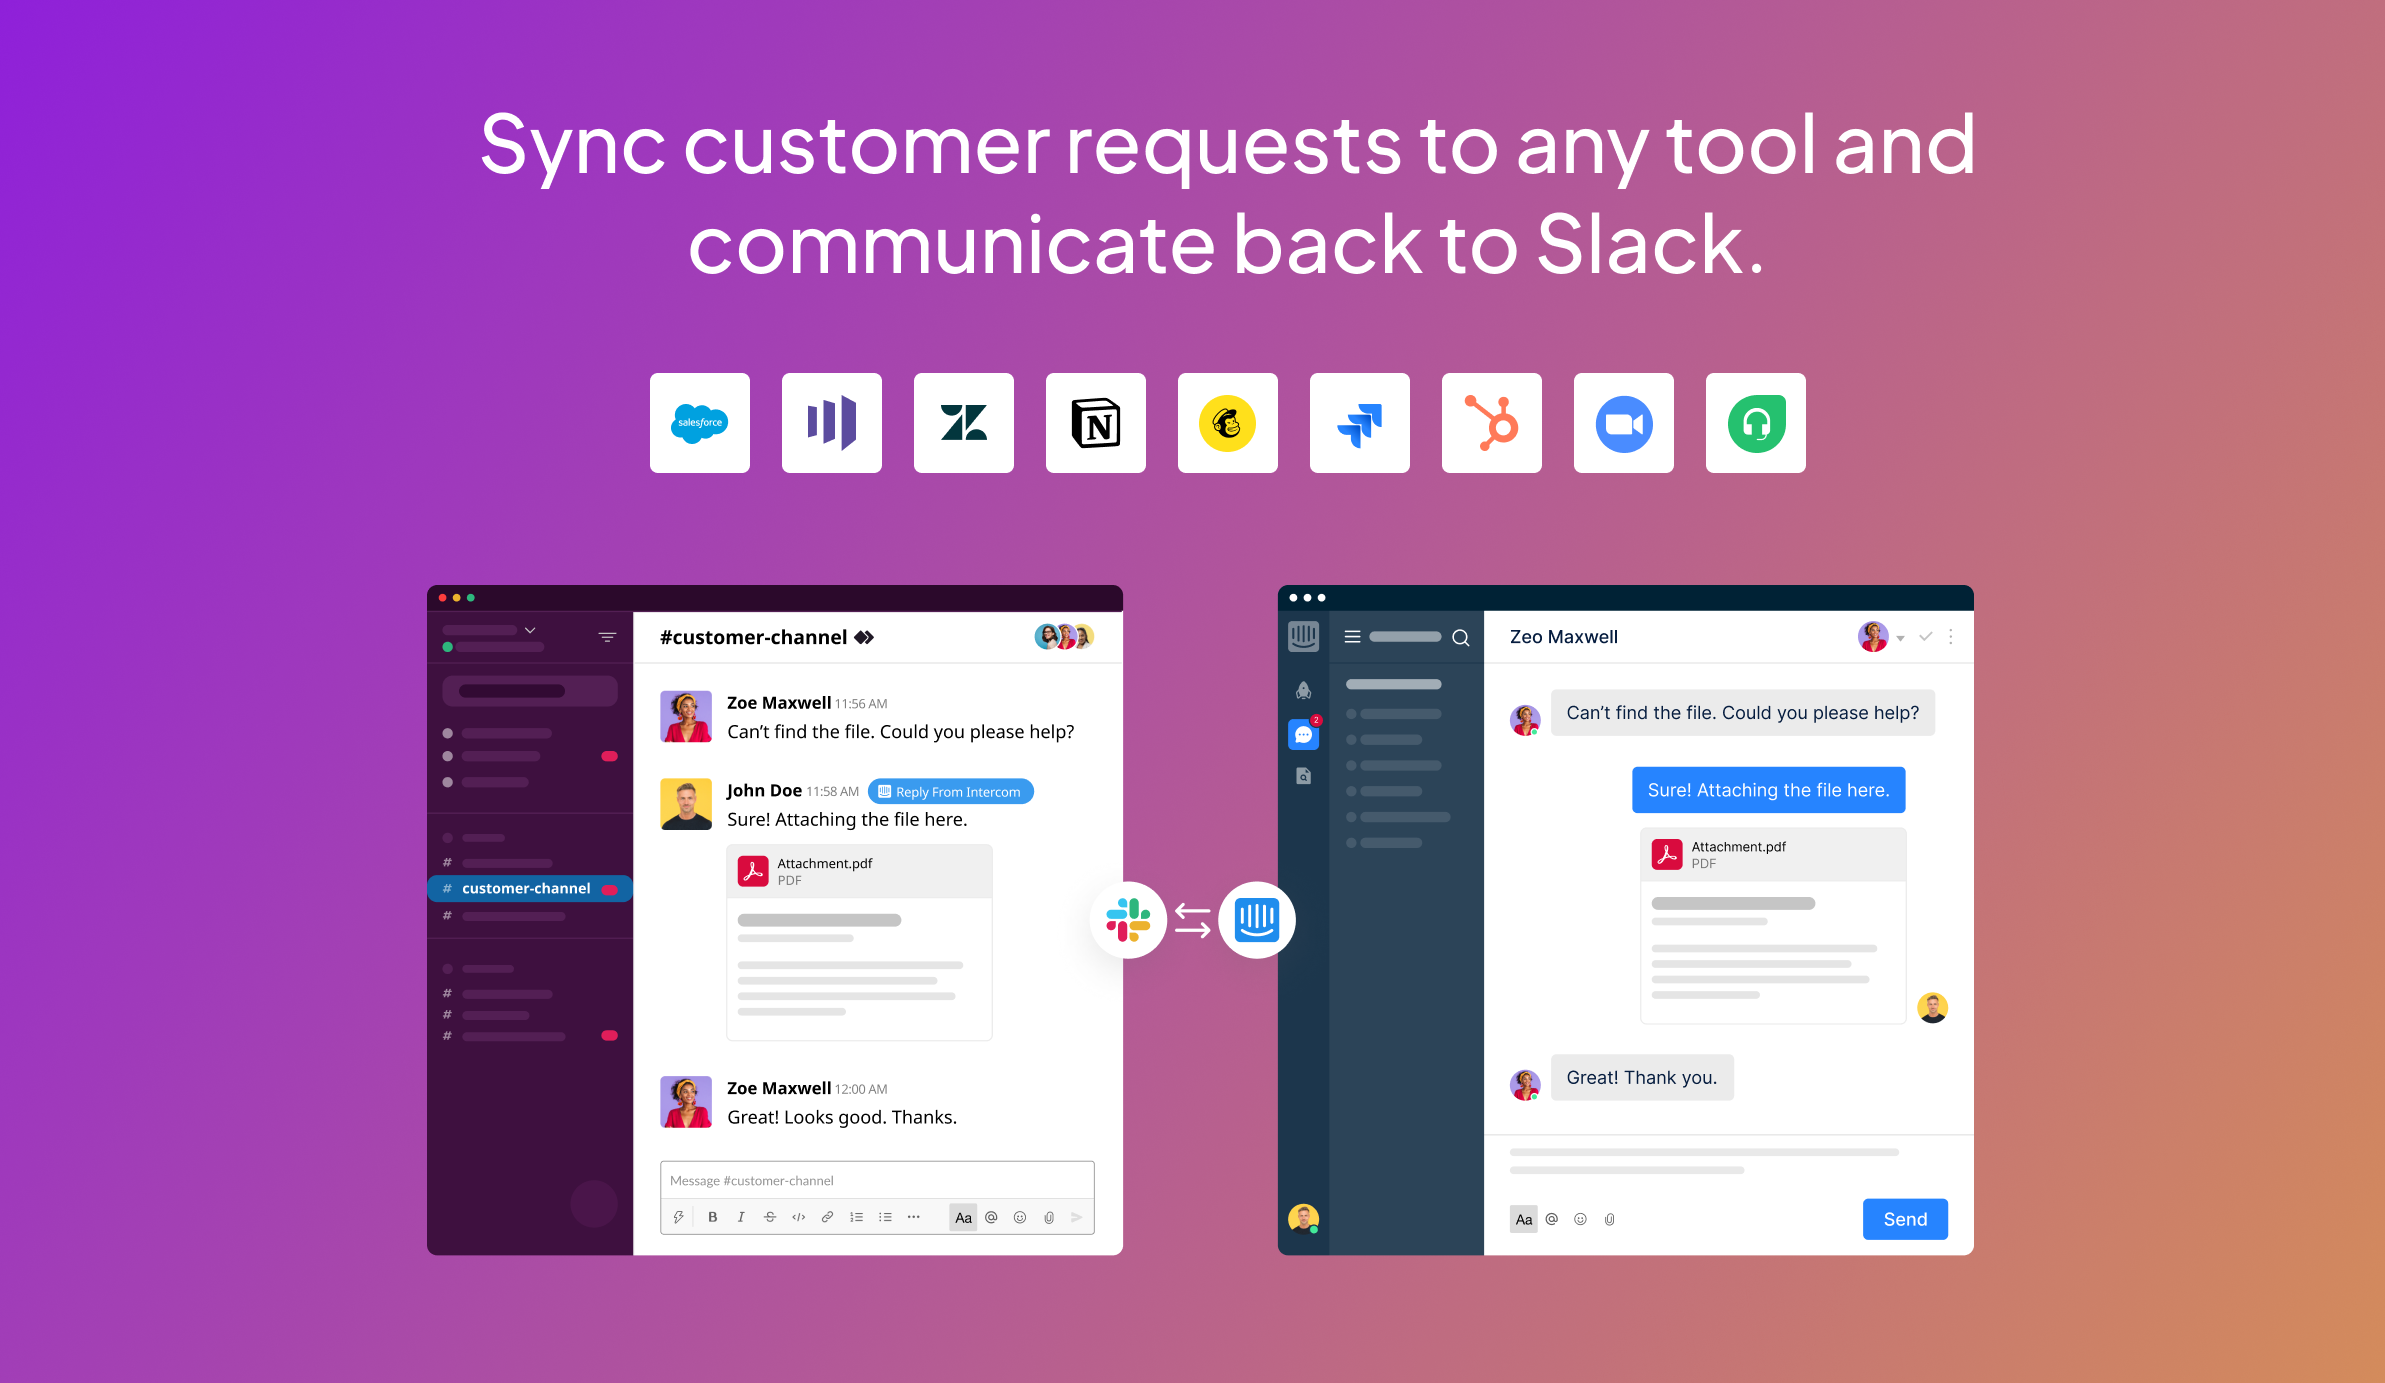
Task: Click John Doe's name in Slack
Action: pos(764,790)
